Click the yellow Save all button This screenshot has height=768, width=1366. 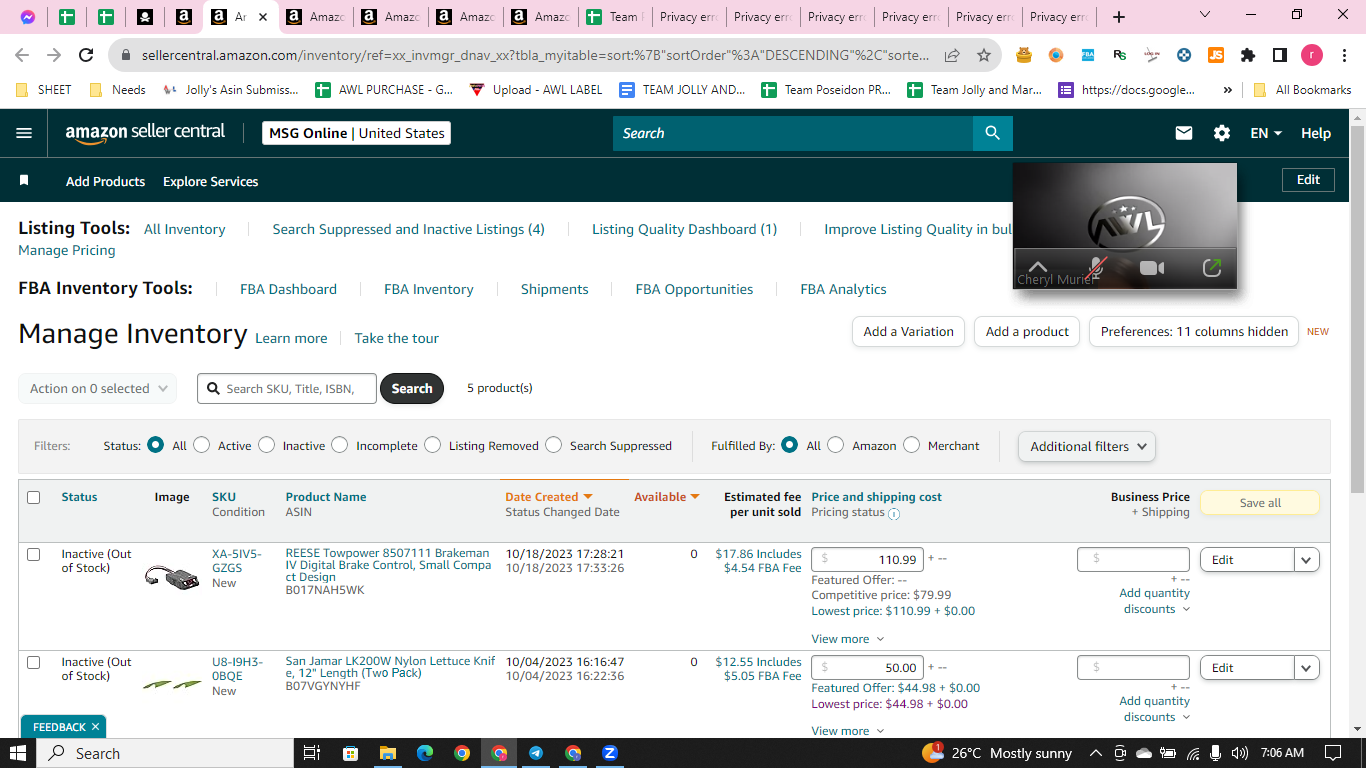coord(1260,503)
